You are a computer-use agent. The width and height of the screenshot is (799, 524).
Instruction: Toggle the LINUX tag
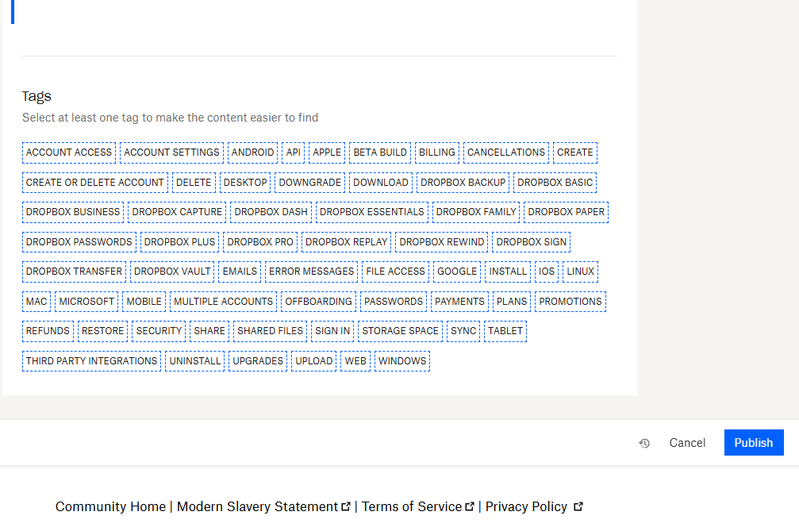[580, 271]
